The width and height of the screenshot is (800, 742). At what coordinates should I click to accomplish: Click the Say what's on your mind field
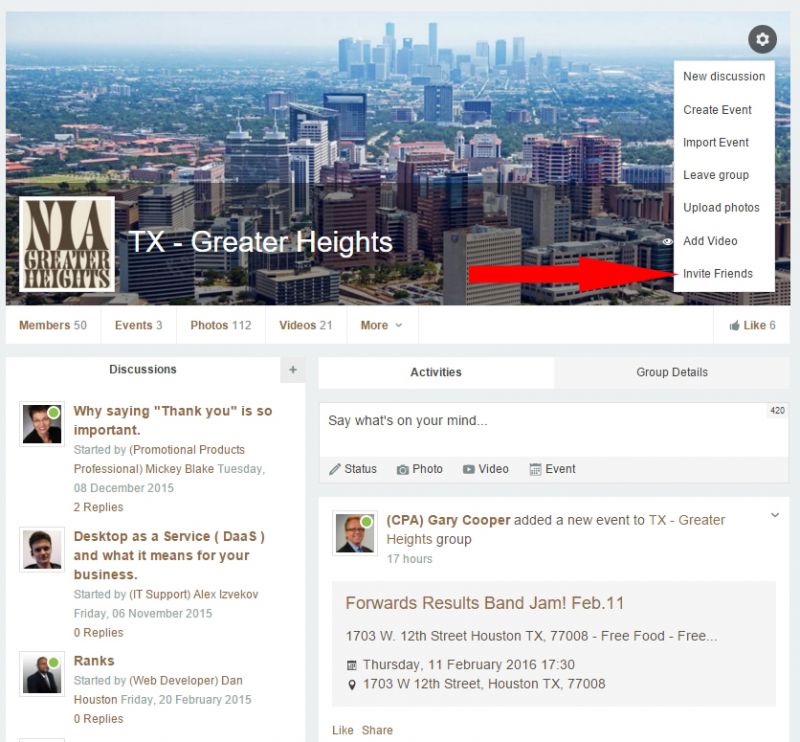(x=554, y=429)
